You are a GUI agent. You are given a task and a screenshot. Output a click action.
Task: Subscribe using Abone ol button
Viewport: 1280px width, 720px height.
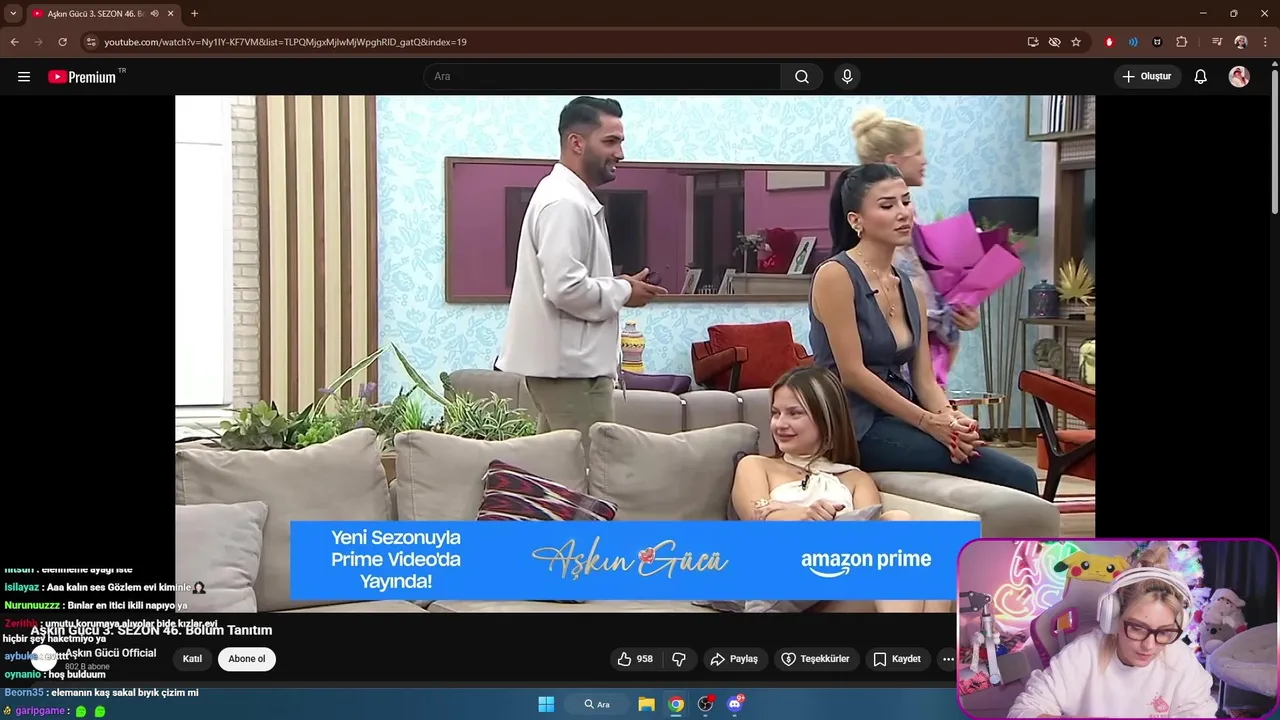pyautogui.click(x=247, y=659)
